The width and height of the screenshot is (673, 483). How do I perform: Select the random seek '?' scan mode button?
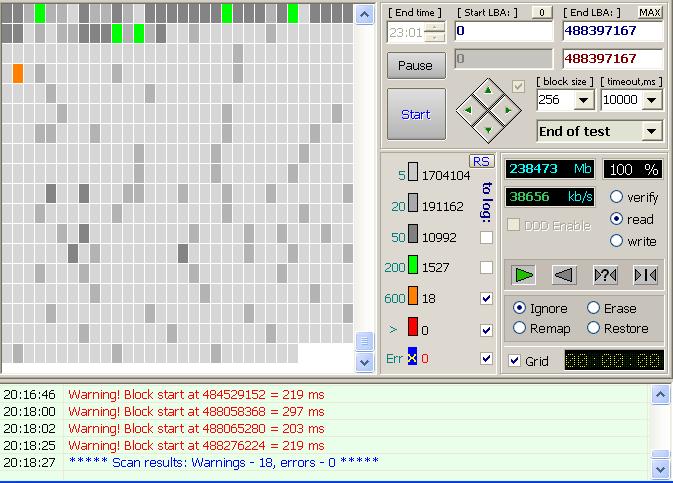tap(605, 275)
